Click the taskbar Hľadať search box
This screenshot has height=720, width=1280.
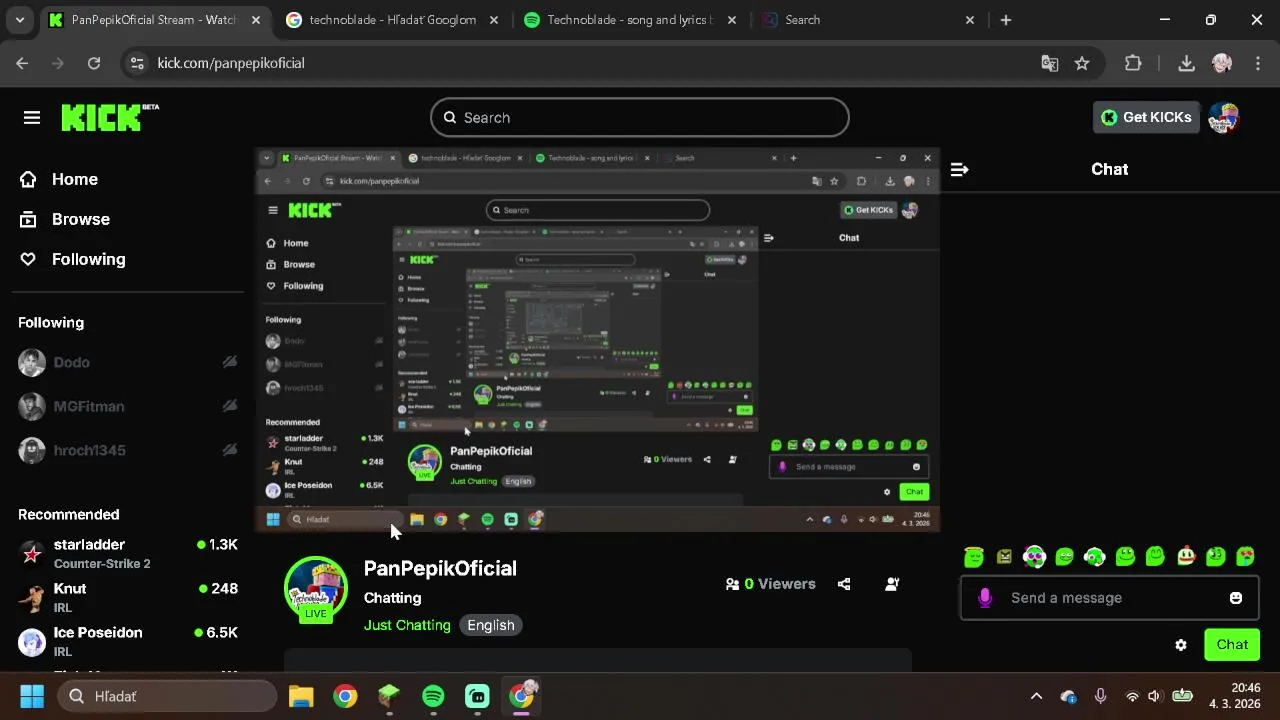(167, 696)
